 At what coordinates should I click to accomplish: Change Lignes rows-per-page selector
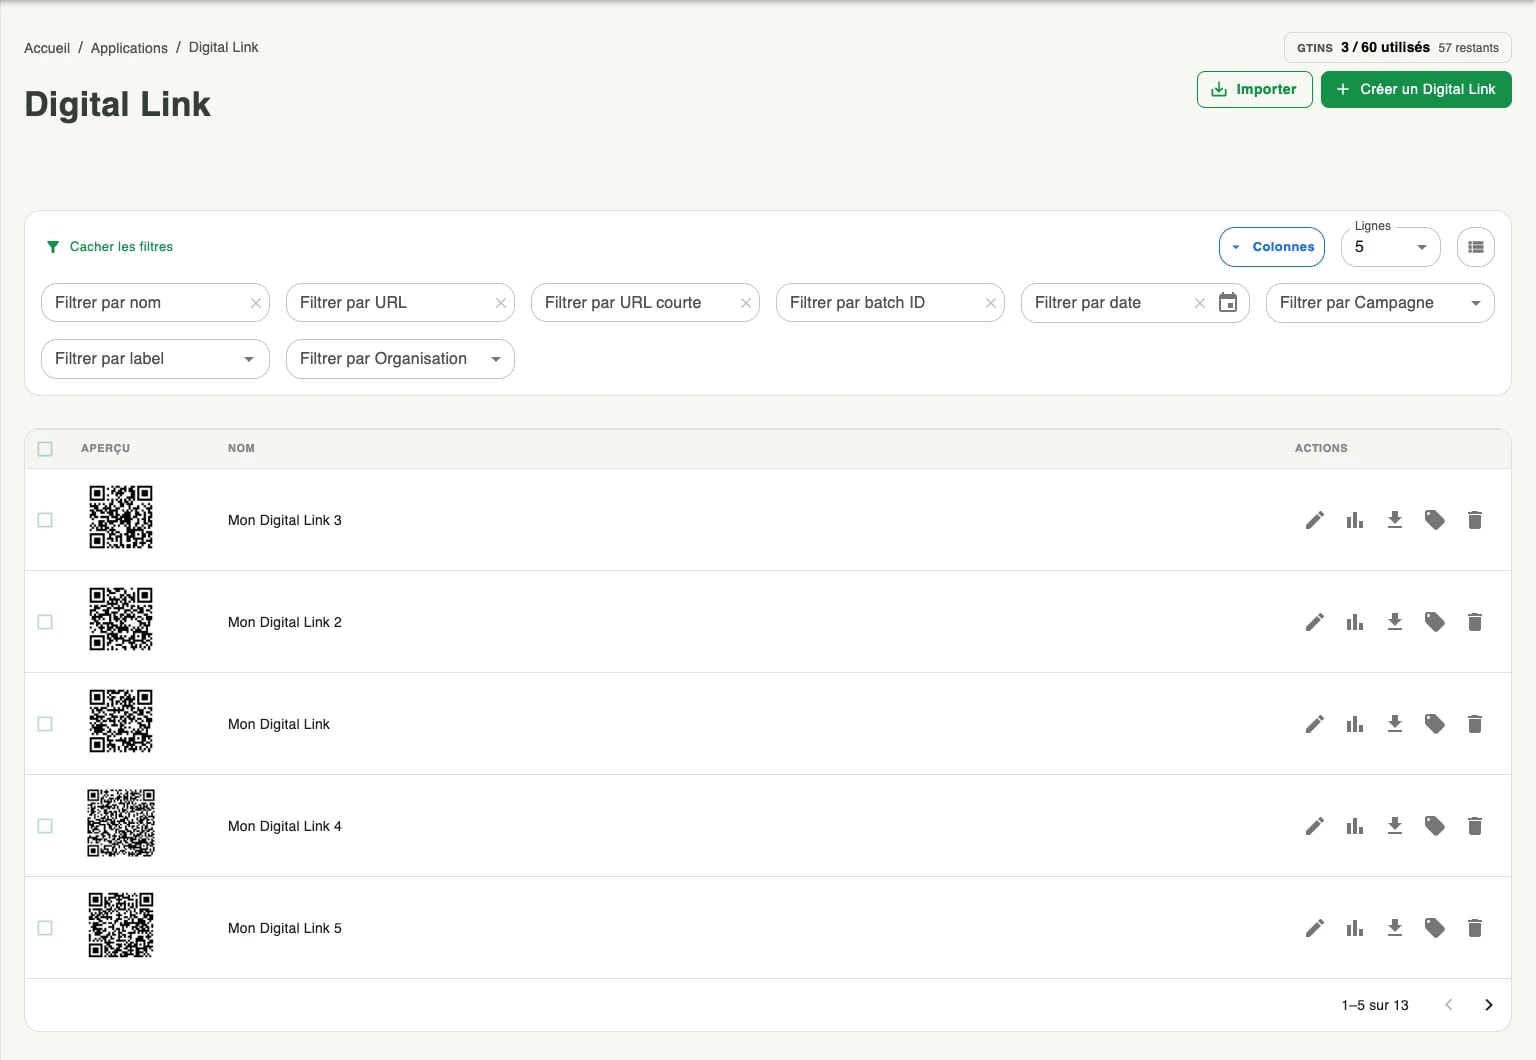pyautogui.click(x=1391, y=247)
